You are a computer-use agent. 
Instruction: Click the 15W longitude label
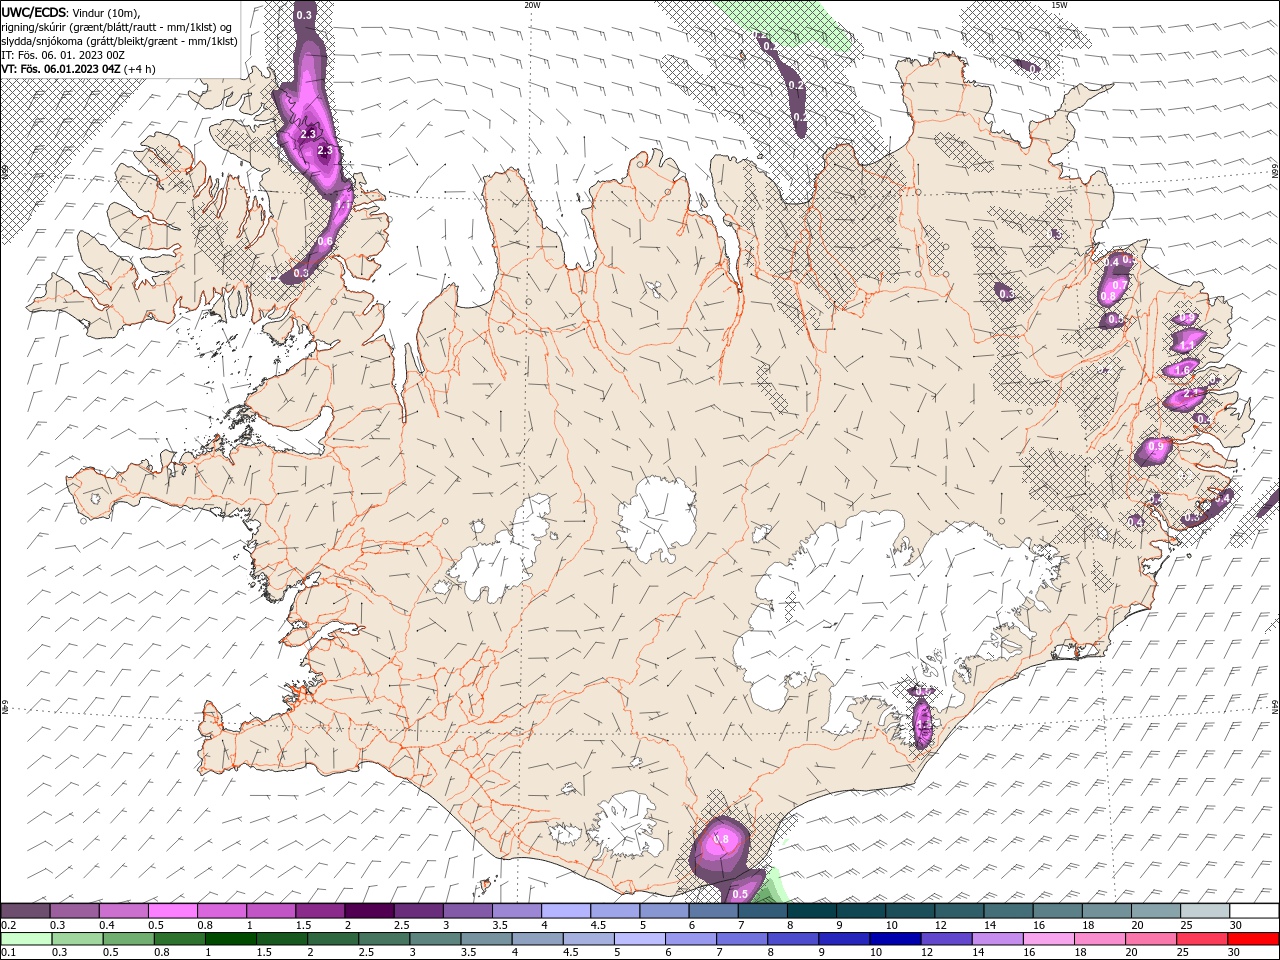1059,5
